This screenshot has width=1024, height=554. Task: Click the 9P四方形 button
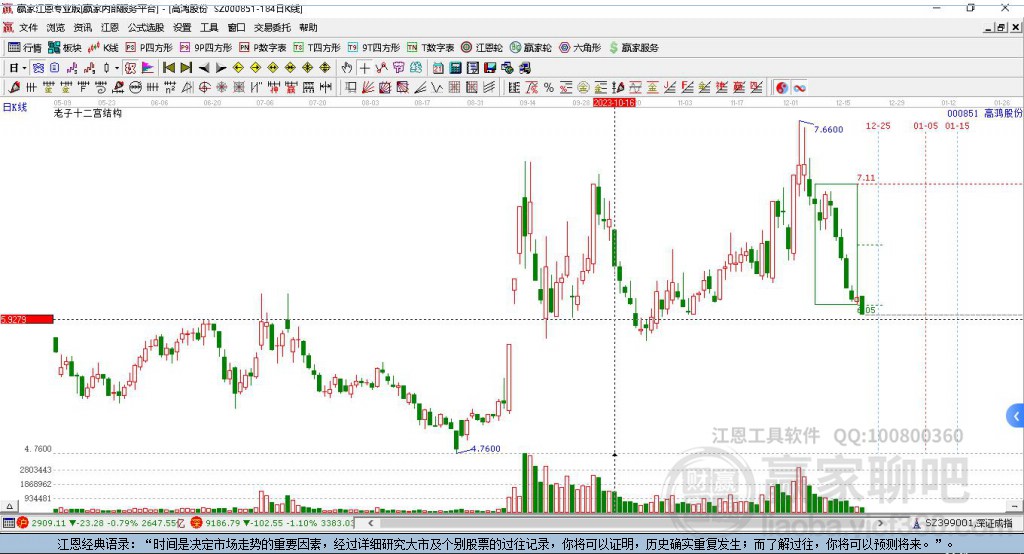(x=206, y=48)
